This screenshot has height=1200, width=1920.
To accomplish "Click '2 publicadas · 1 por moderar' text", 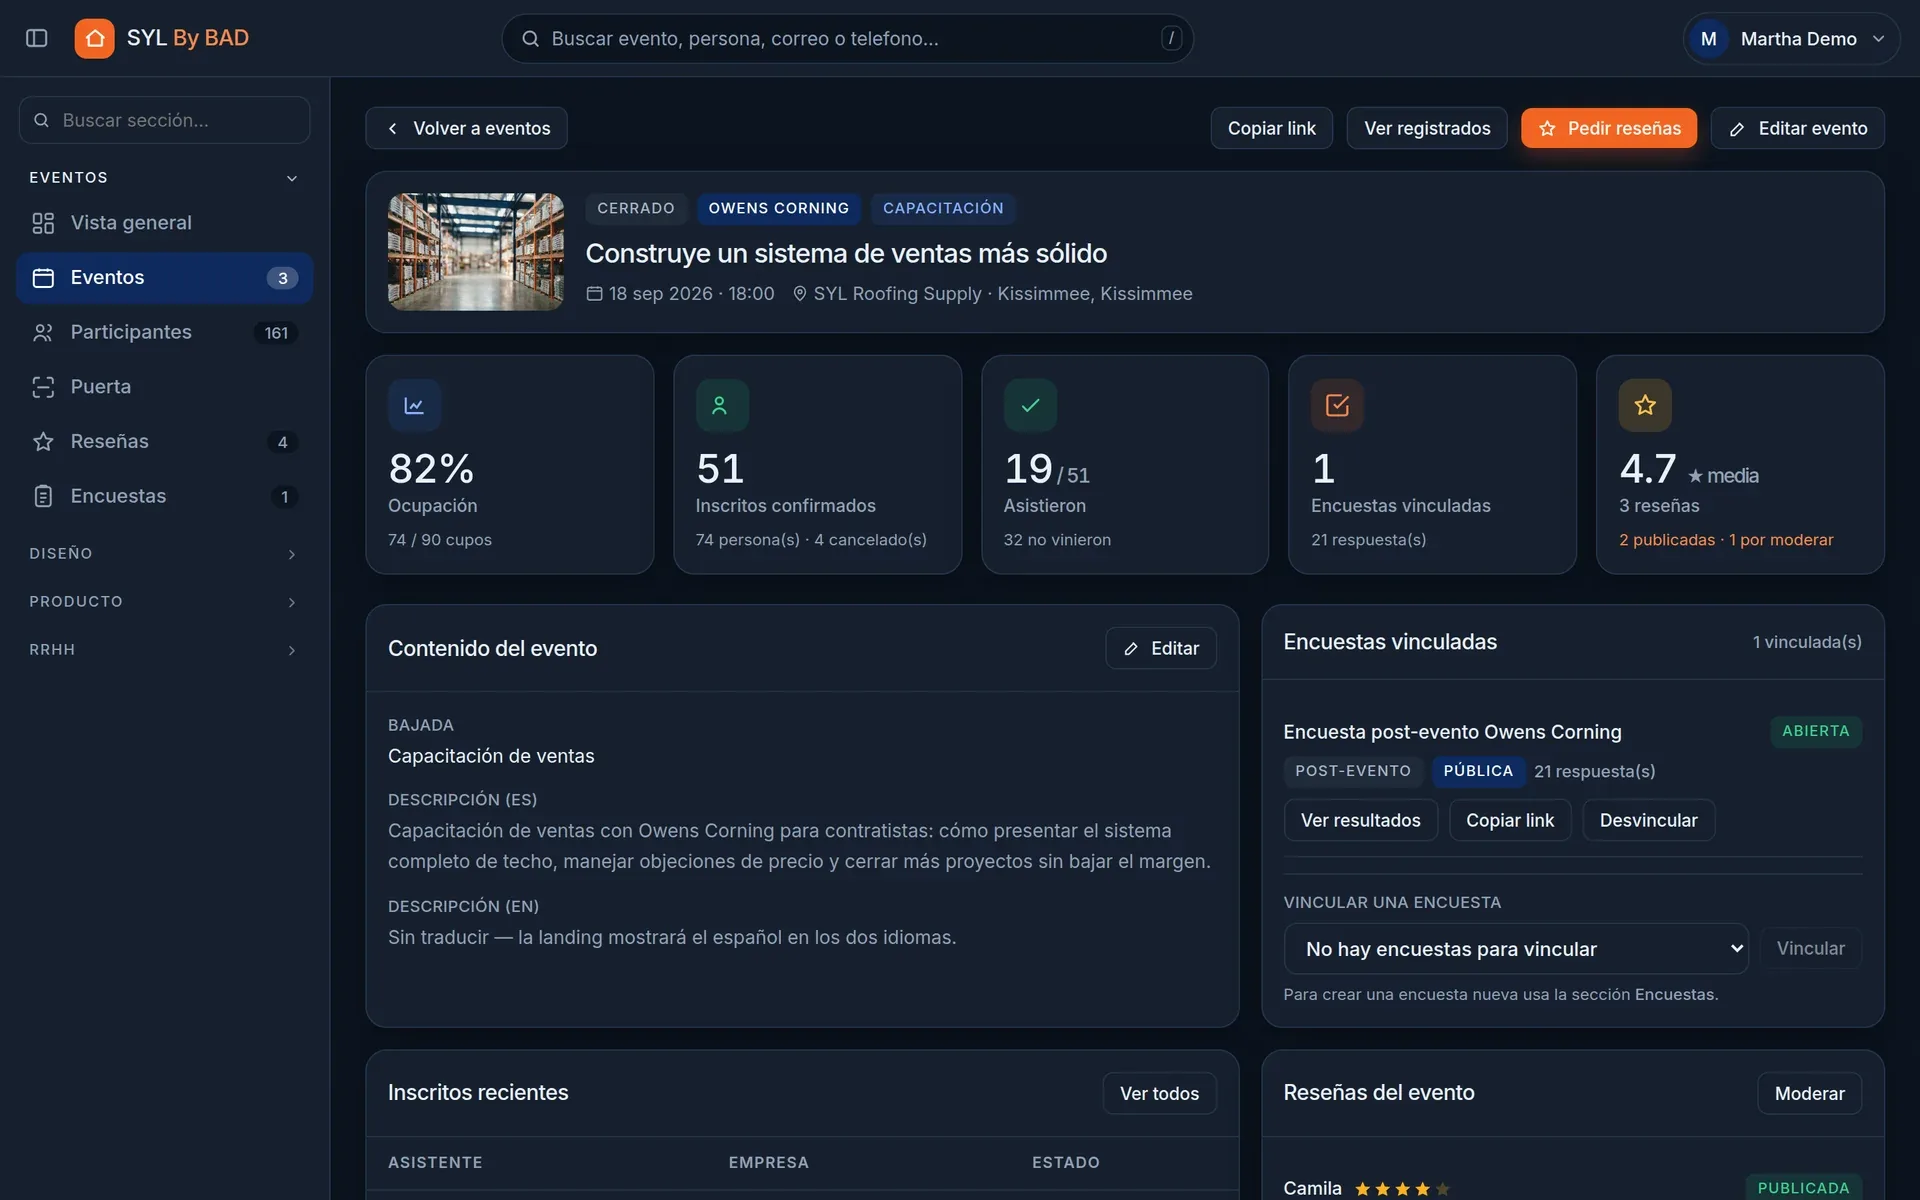I will tap(1726, 540).
